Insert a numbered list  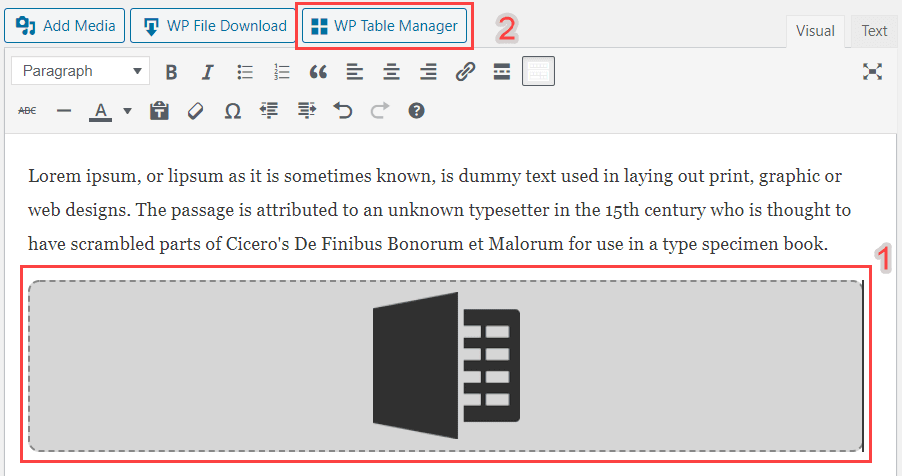pos(282,72)
